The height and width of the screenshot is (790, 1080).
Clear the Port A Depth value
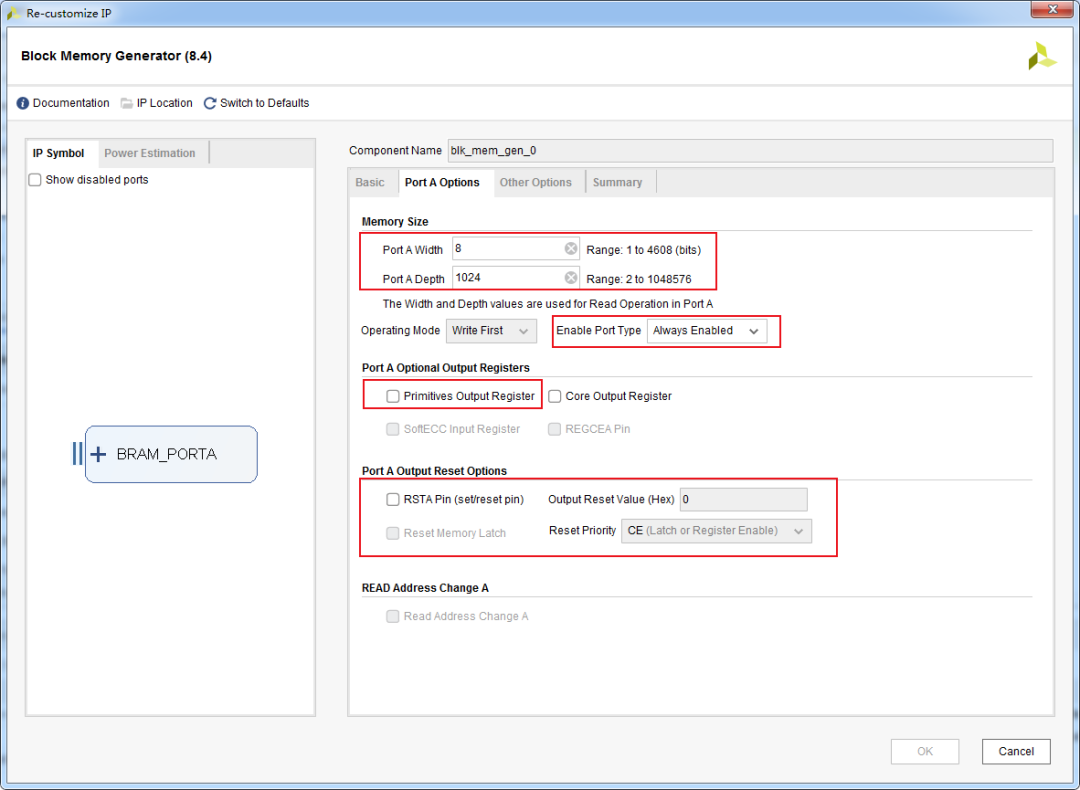pyautogui.click(x=570, y=278)
